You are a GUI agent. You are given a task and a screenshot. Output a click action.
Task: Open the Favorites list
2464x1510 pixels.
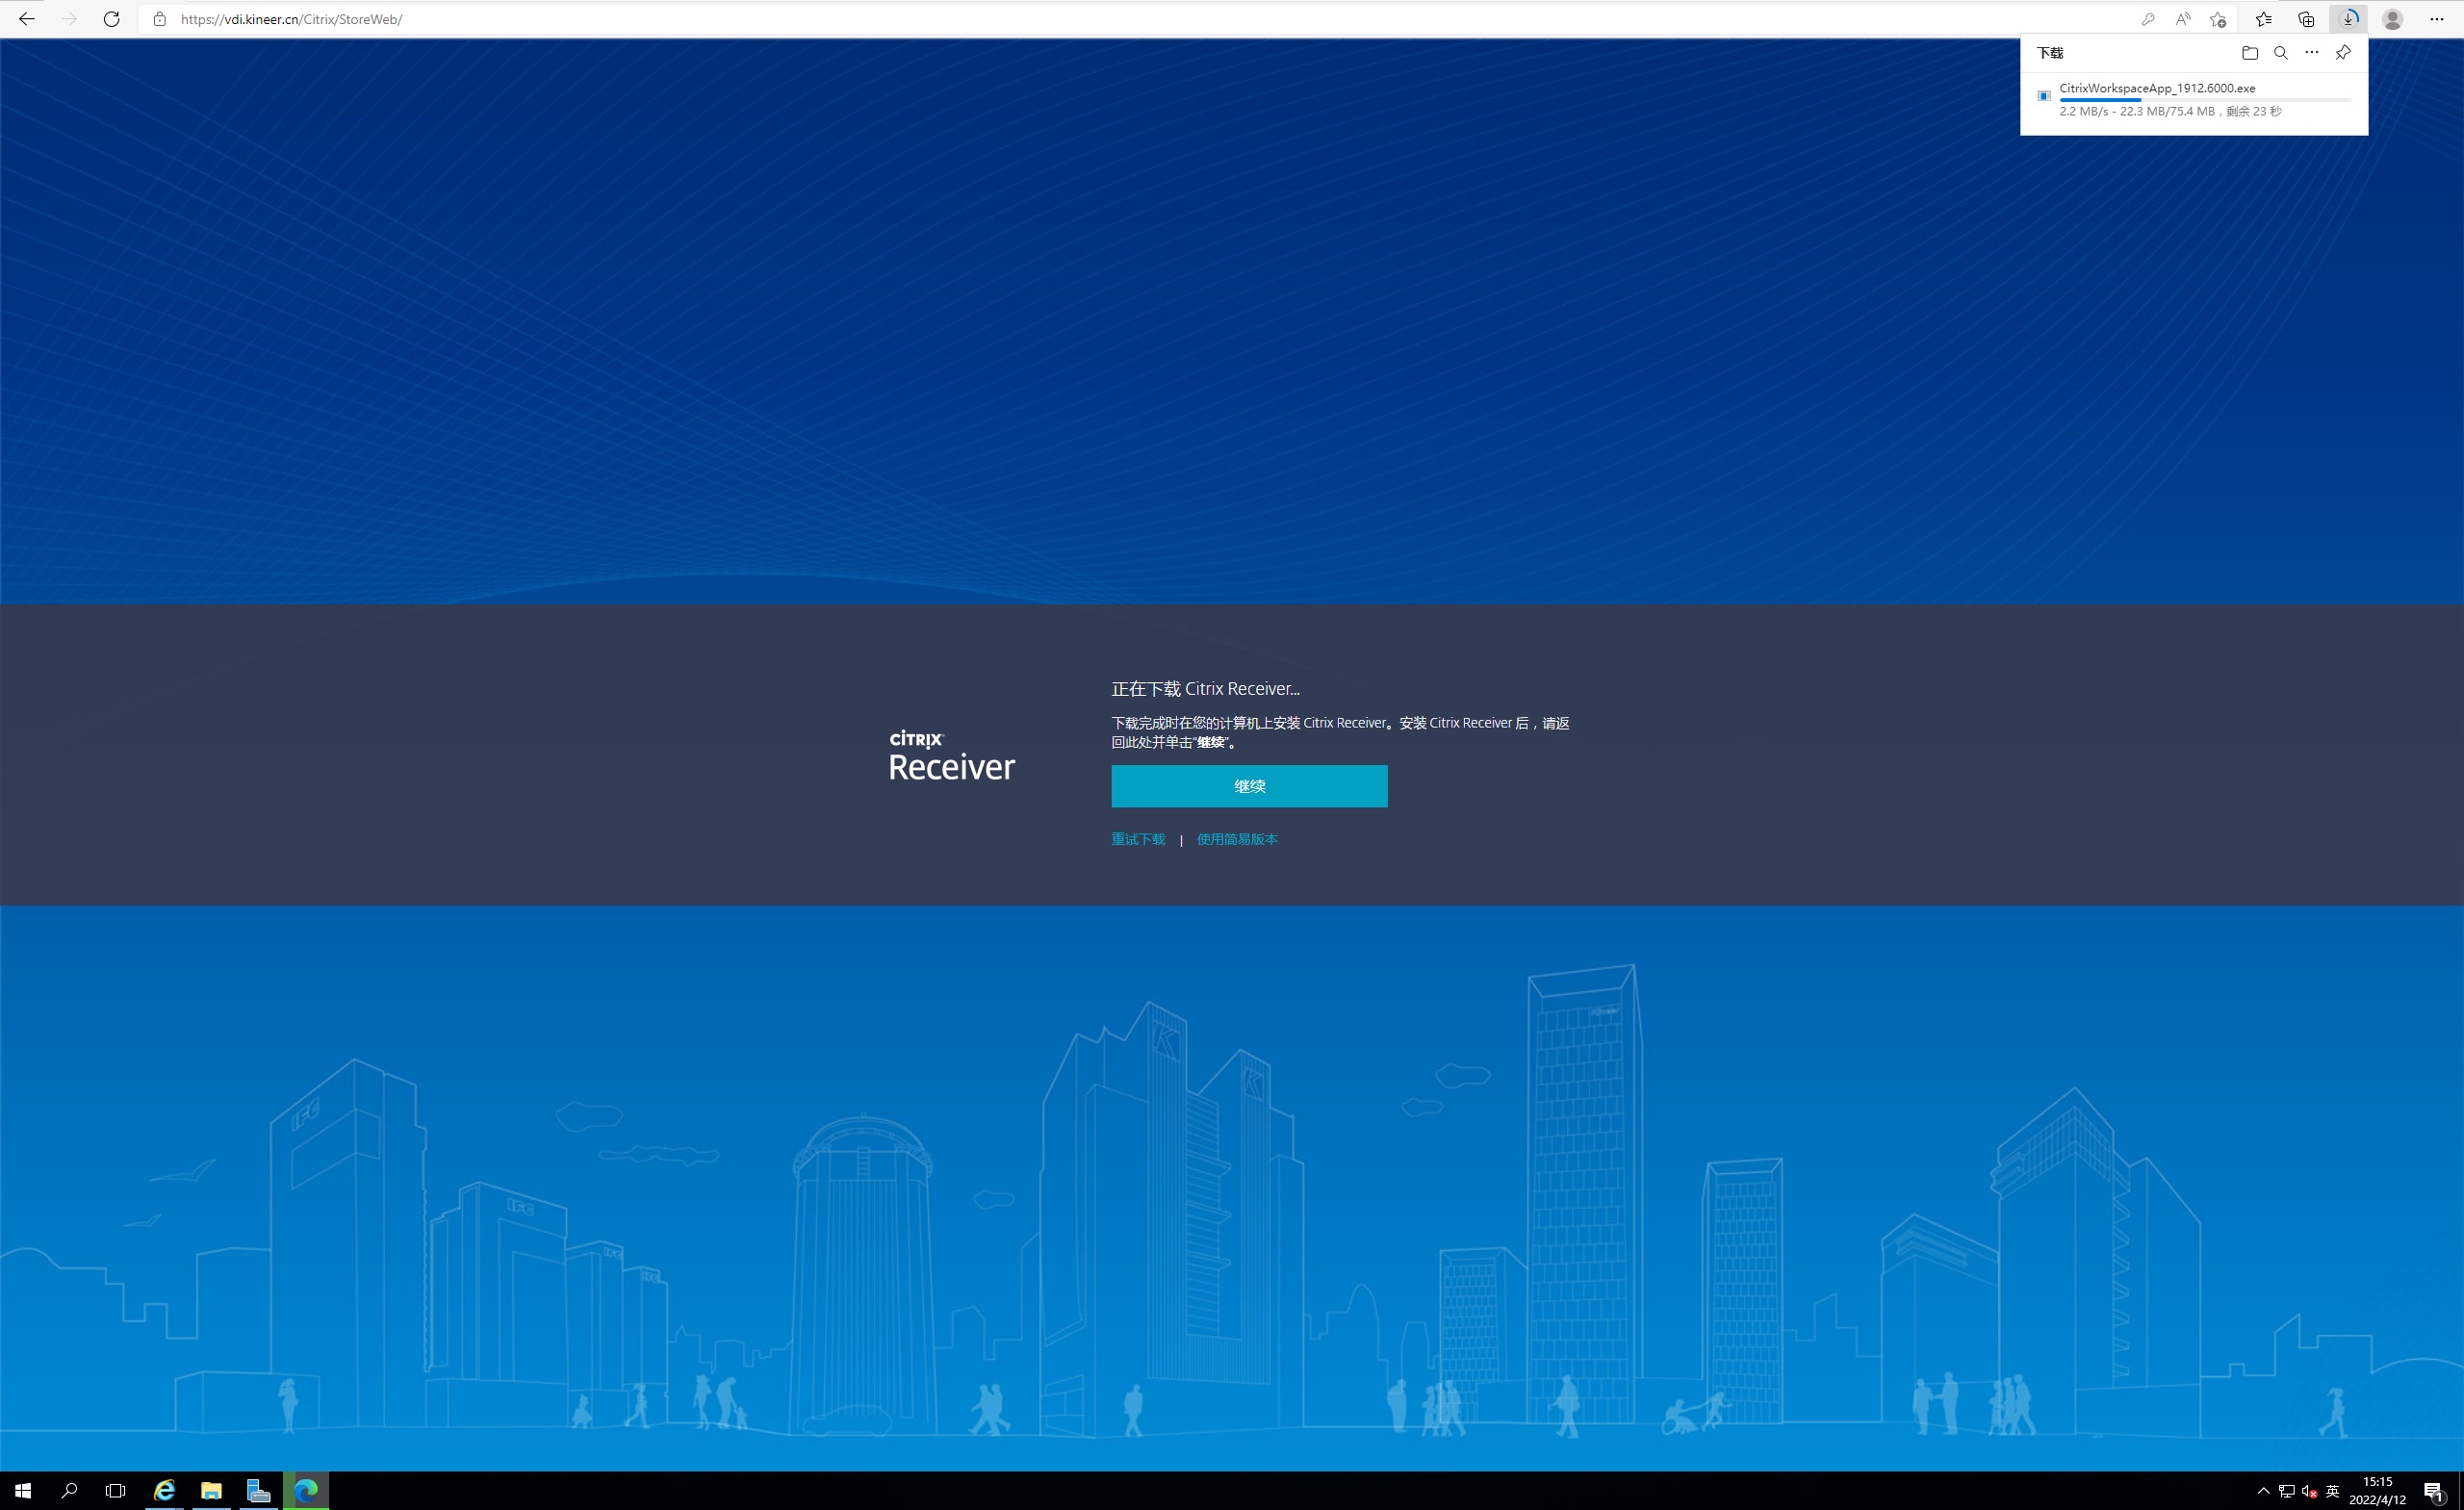click(2263, 19)
